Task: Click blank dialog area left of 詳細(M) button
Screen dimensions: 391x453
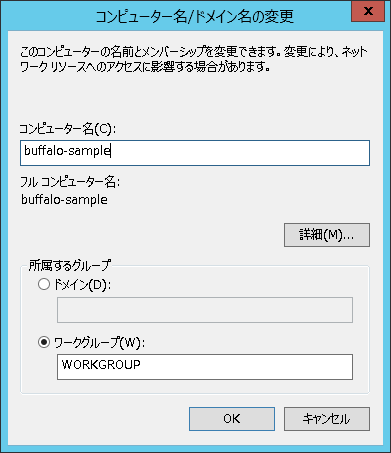Action: point(150,235)
